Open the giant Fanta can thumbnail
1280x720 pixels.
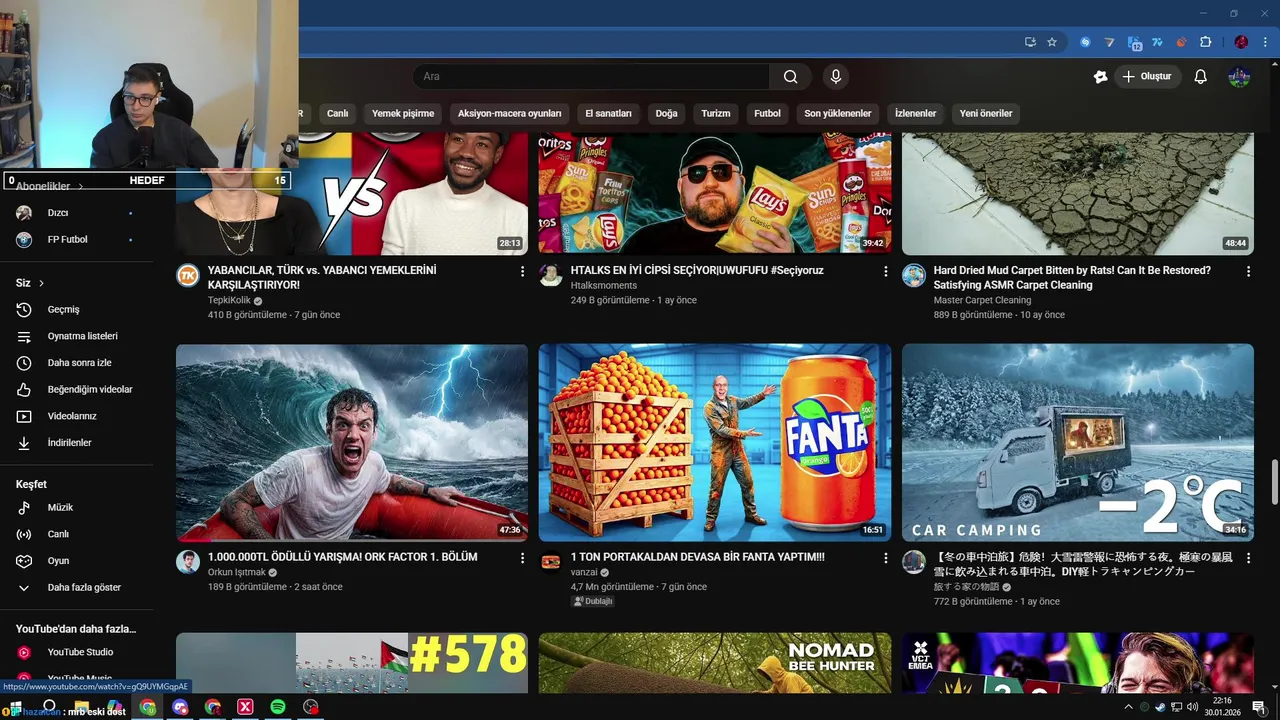(715, 443)
